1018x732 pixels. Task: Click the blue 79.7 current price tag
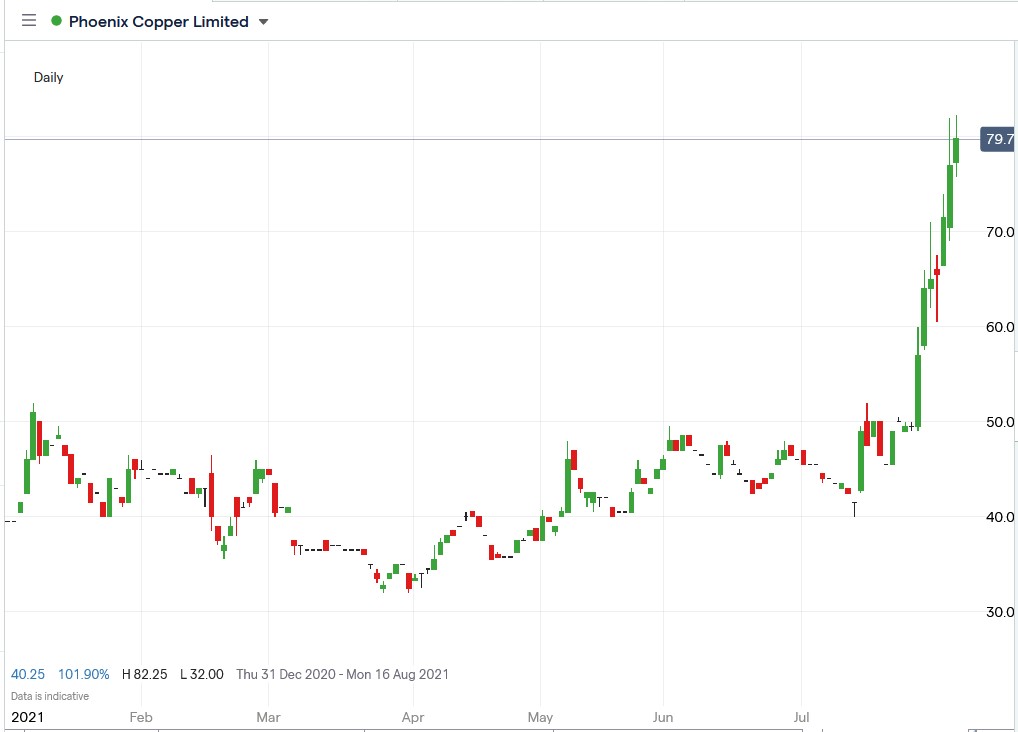tap(996, 140)
